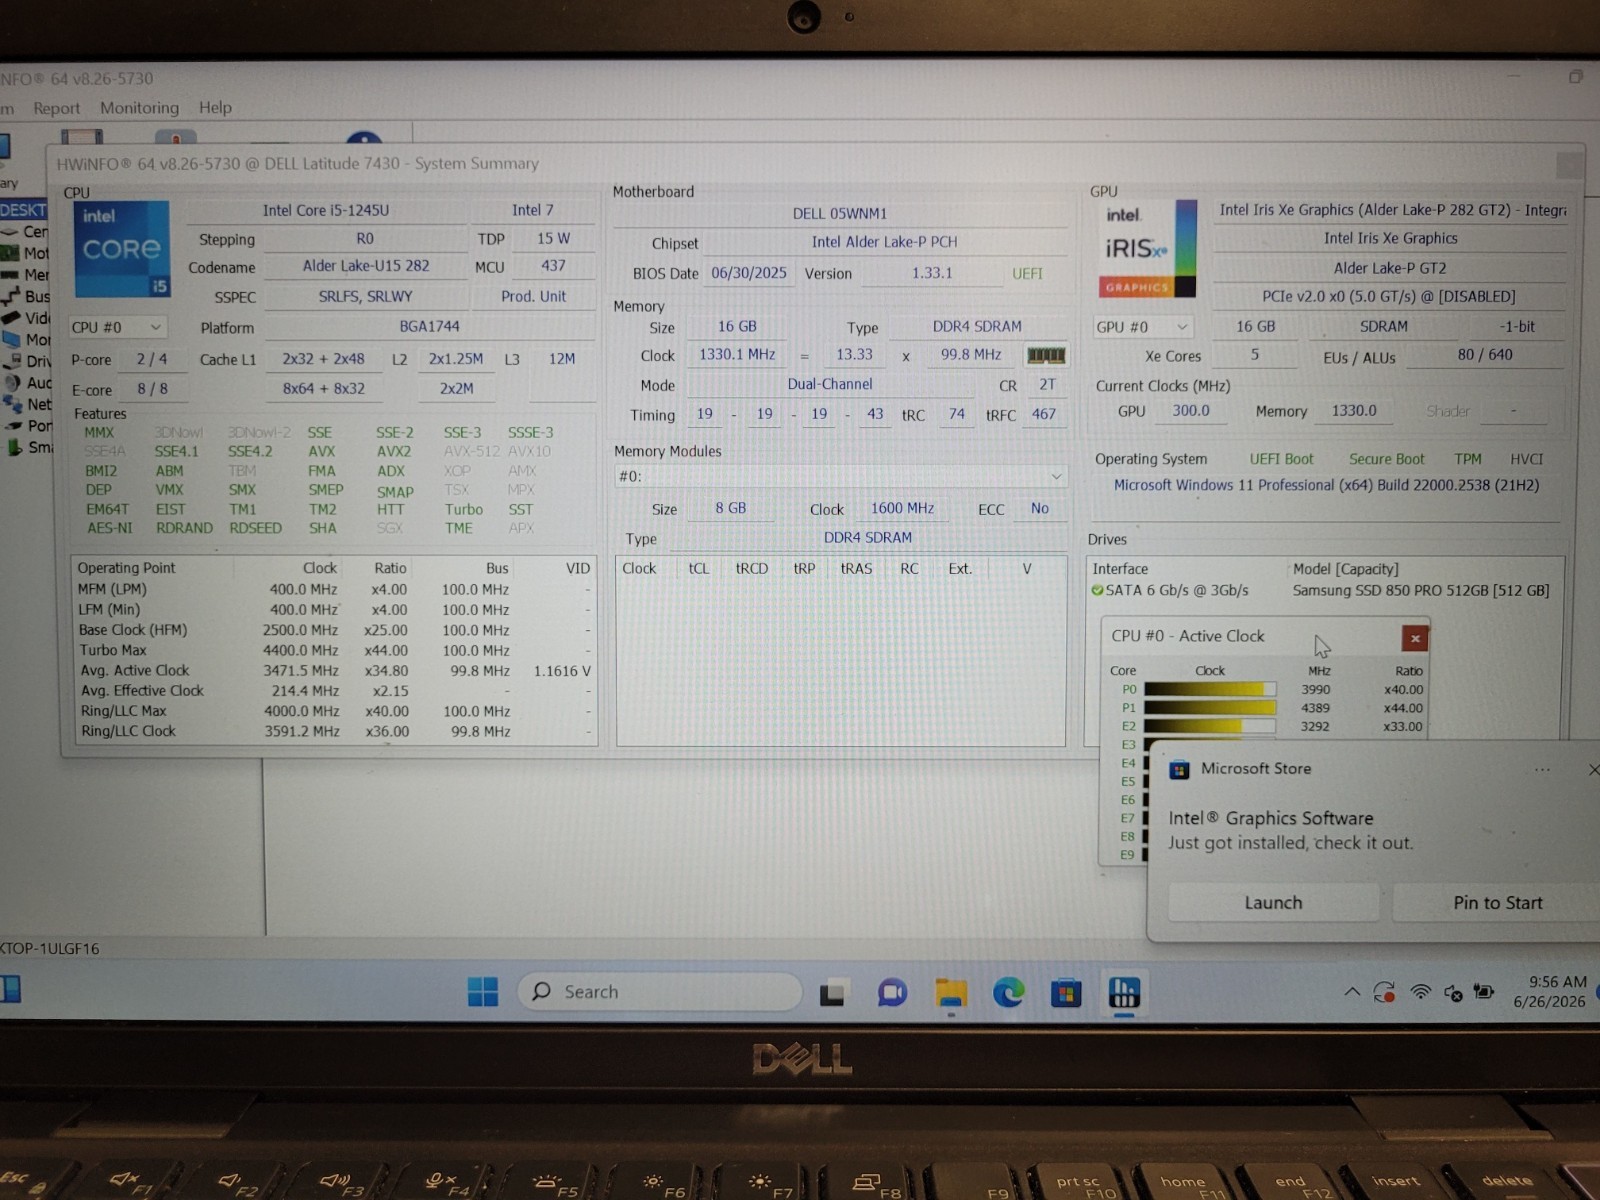Viewport: 1600px width, 1200px height.
Task: Show hidden system tray icons
Action: click(x=1352, y=992)
